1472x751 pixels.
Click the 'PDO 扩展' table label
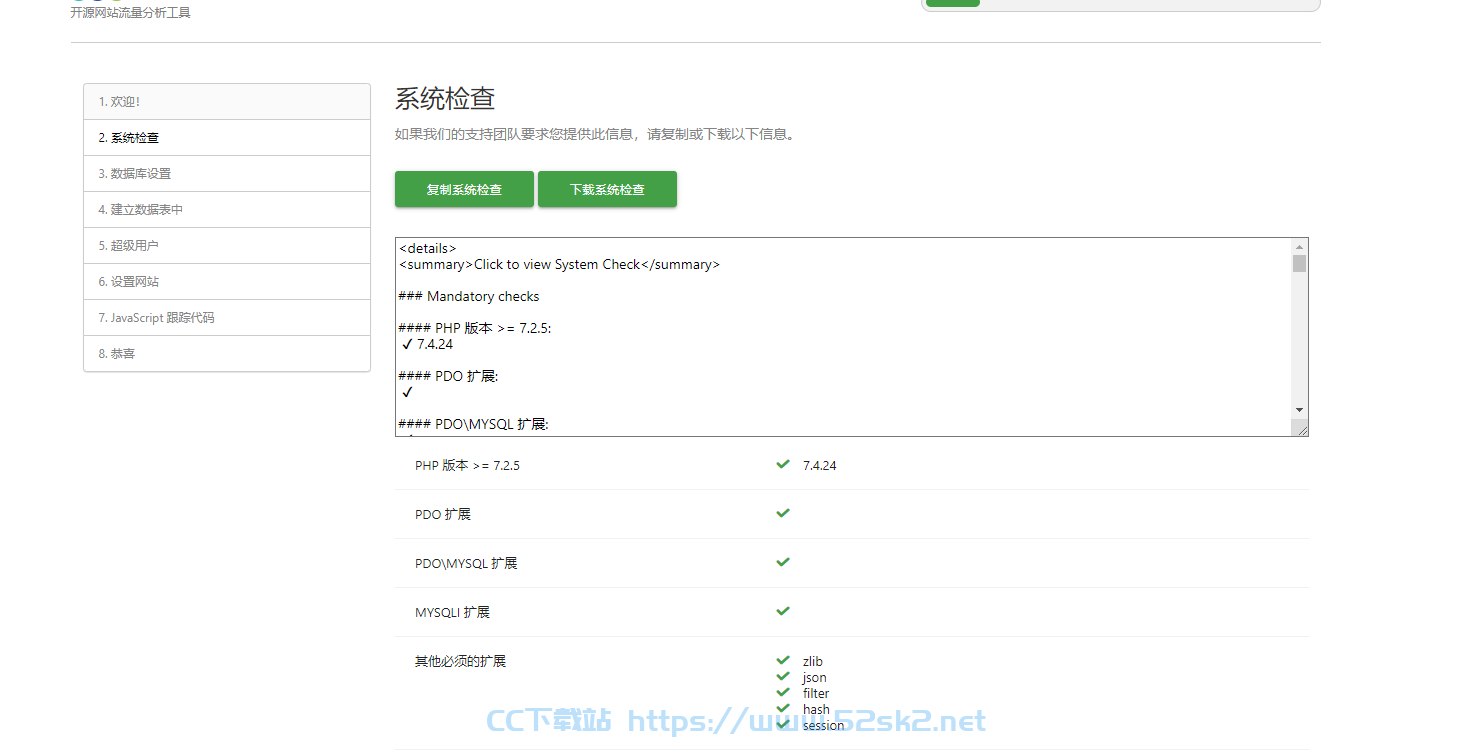pyautogui.click(x=443, y=515)
